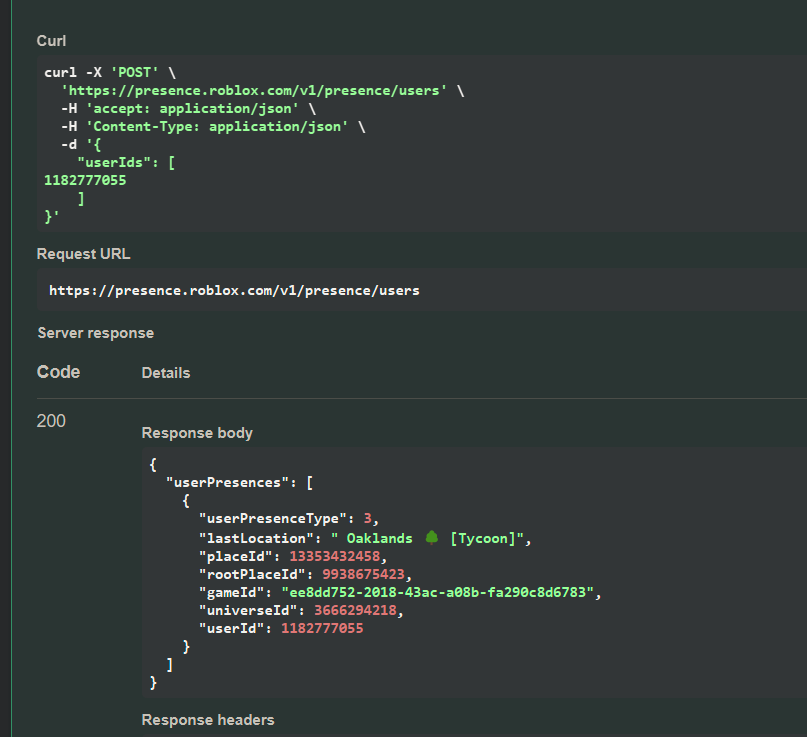This screenshot has height=737, width=807.
Task: Click the 'Content-Type: application/json' header line
Action: point(213,127)
